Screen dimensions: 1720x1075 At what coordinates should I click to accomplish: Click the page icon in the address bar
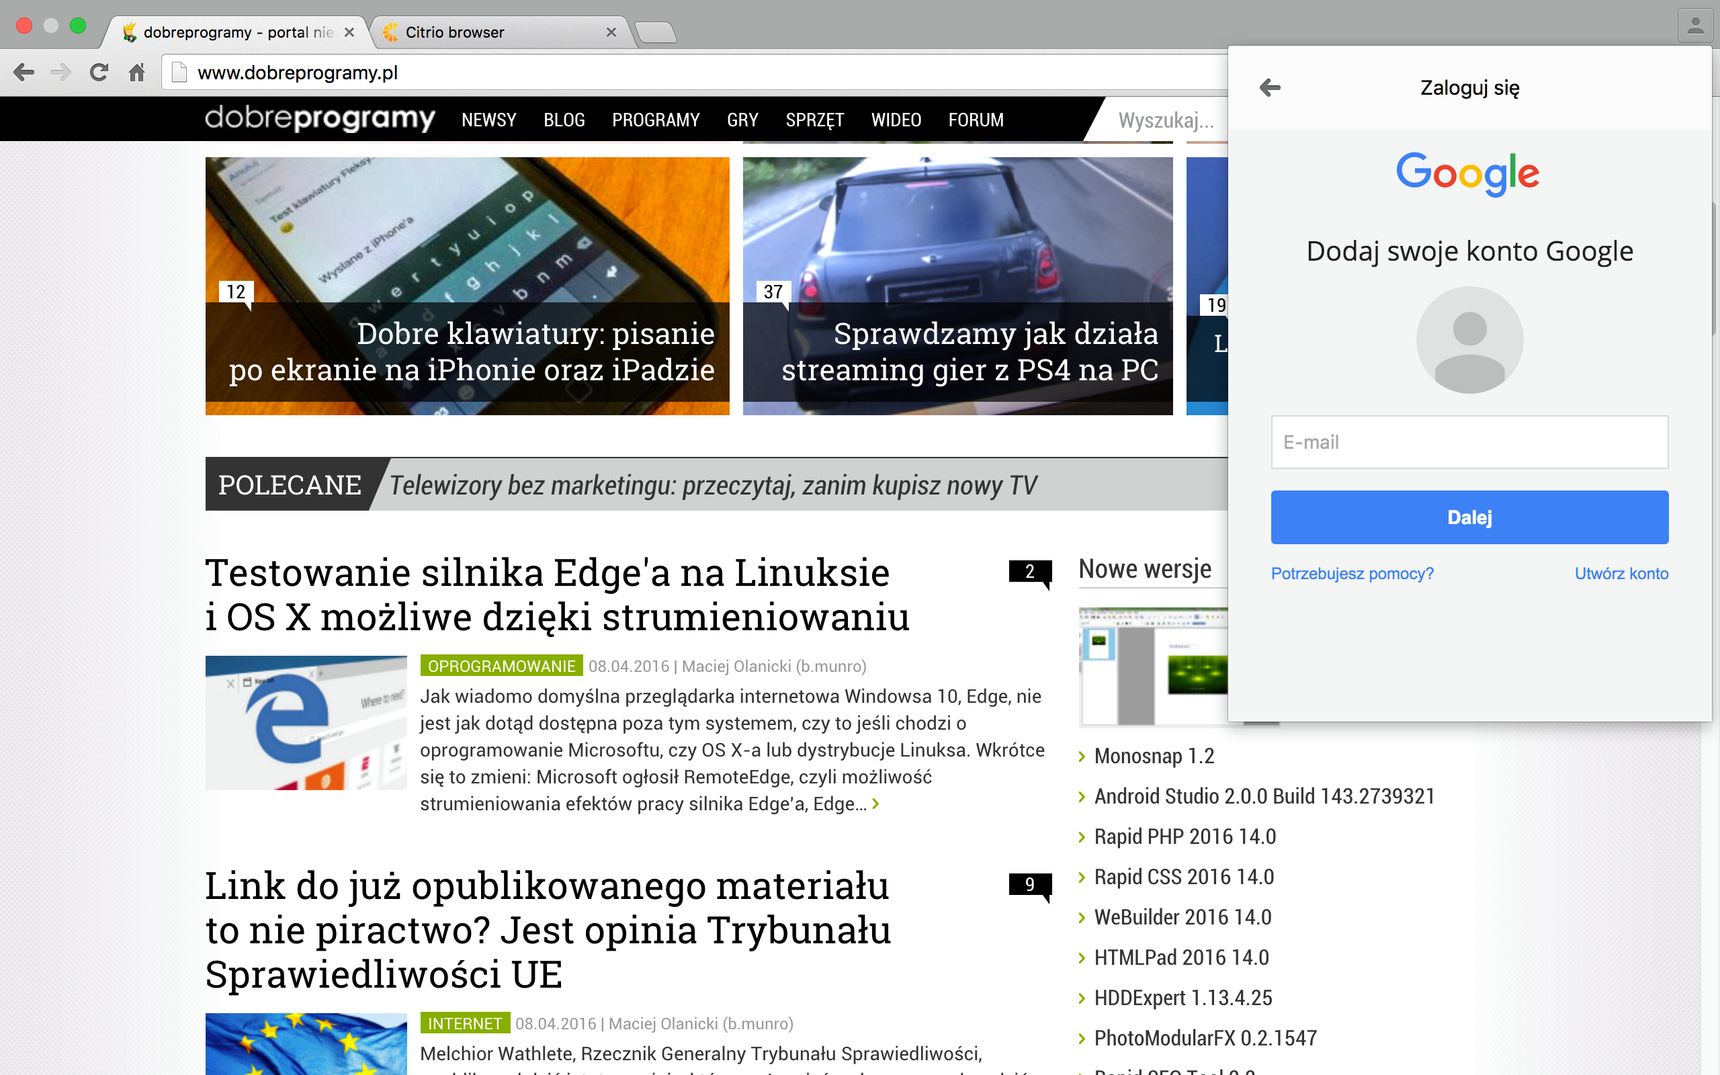tap(179, 72)
